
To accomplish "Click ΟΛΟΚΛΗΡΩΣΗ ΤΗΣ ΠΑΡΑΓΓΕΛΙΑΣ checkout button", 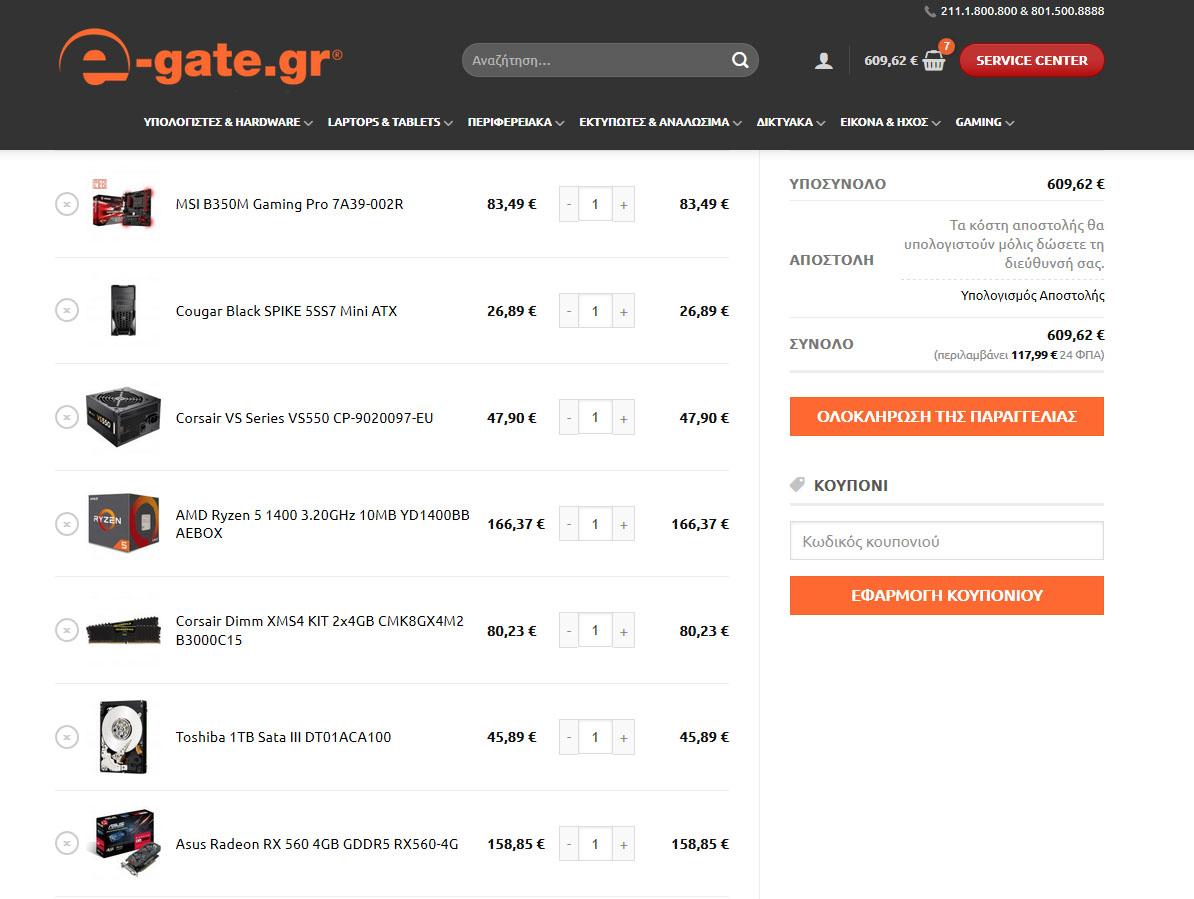I will 947,416.
